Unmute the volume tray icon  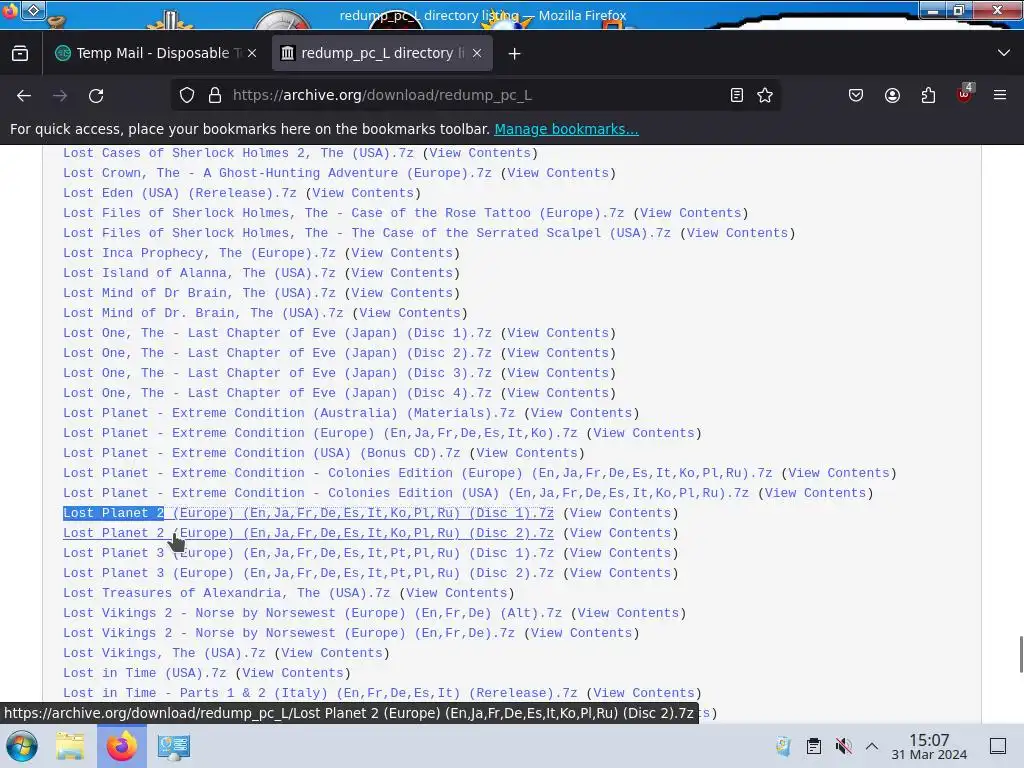(x=844, y=746)
